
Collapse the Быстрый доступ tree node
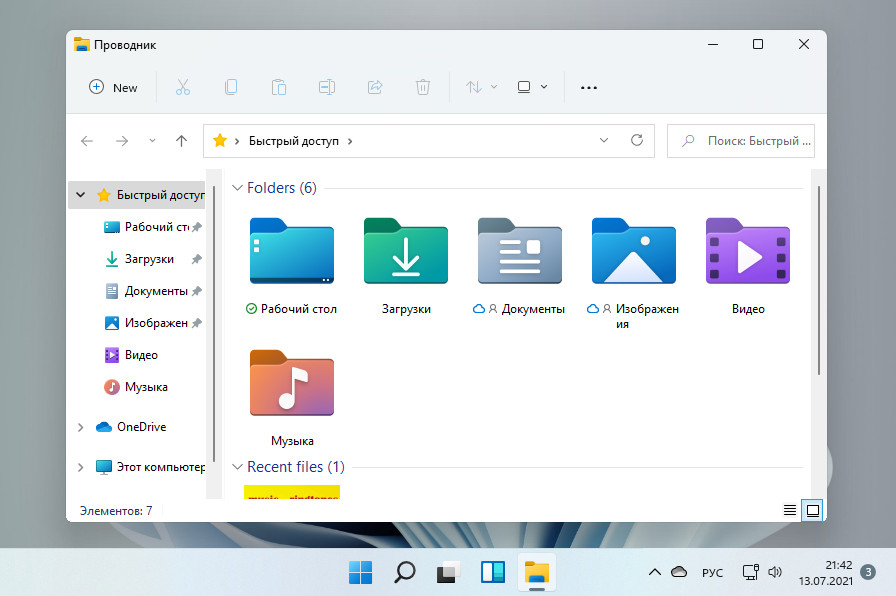click(81, 195)
